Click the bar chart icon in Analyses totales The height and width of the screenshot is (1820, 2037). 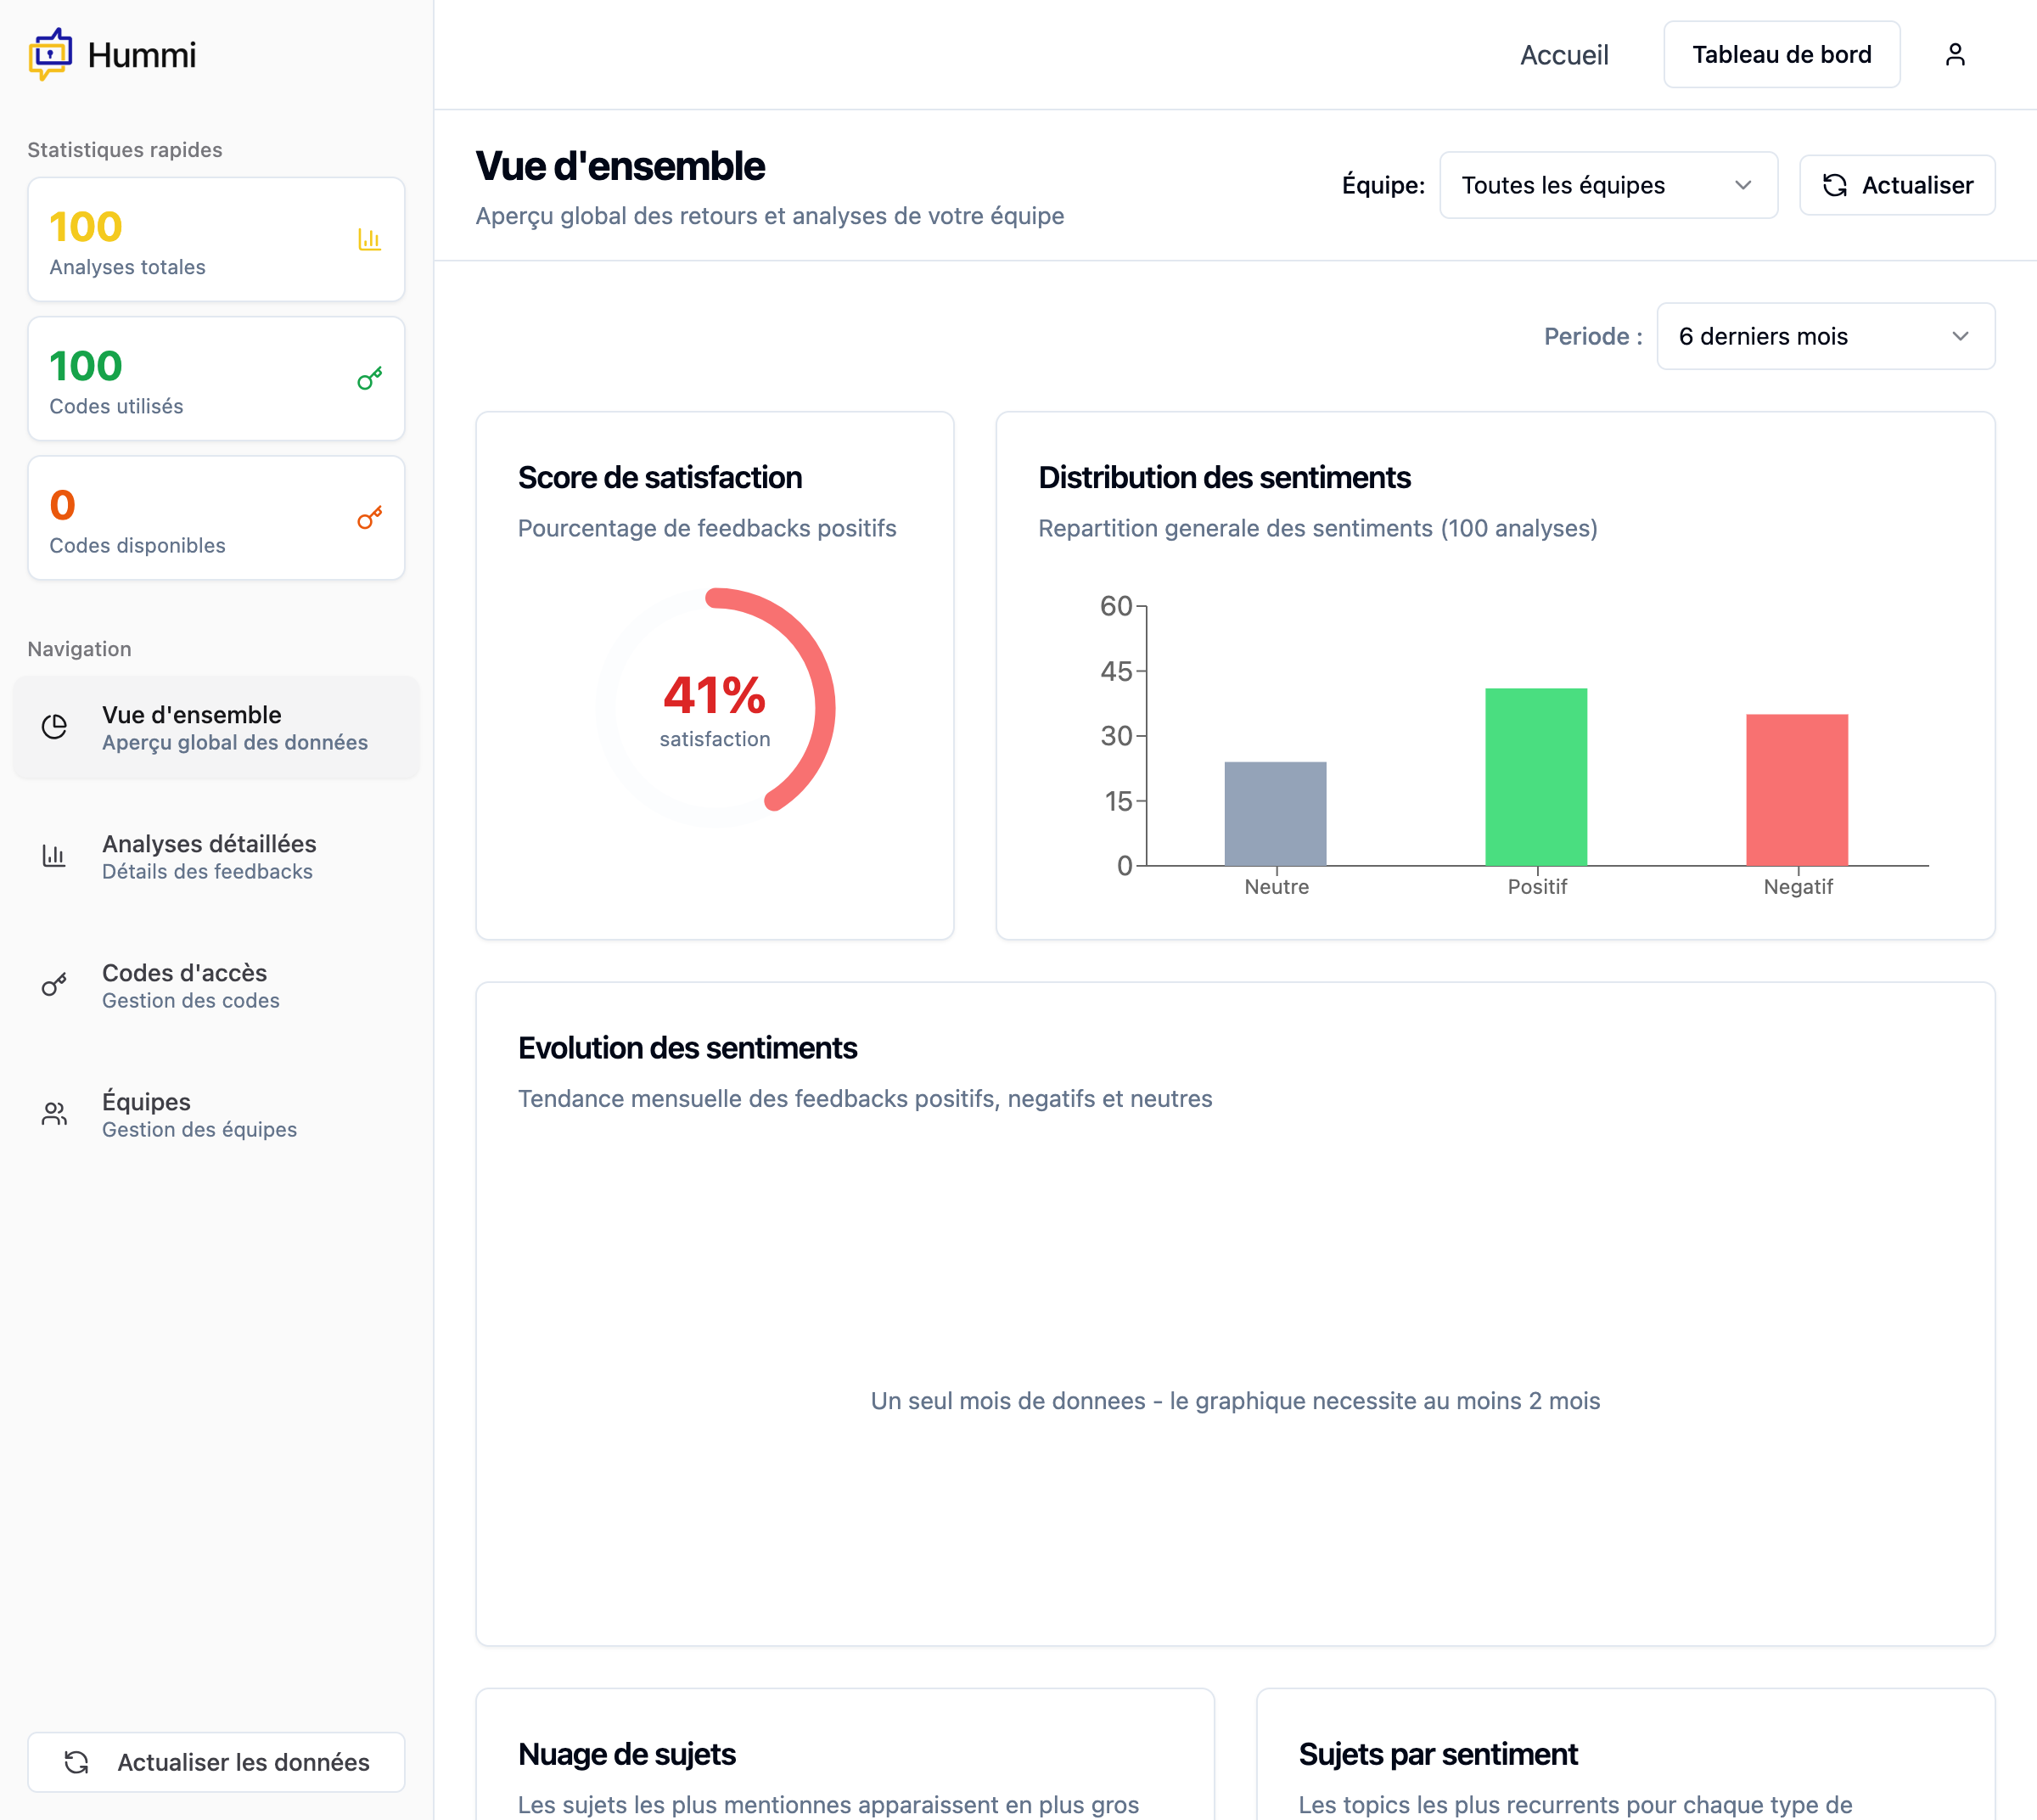click(x=369, y=240)
